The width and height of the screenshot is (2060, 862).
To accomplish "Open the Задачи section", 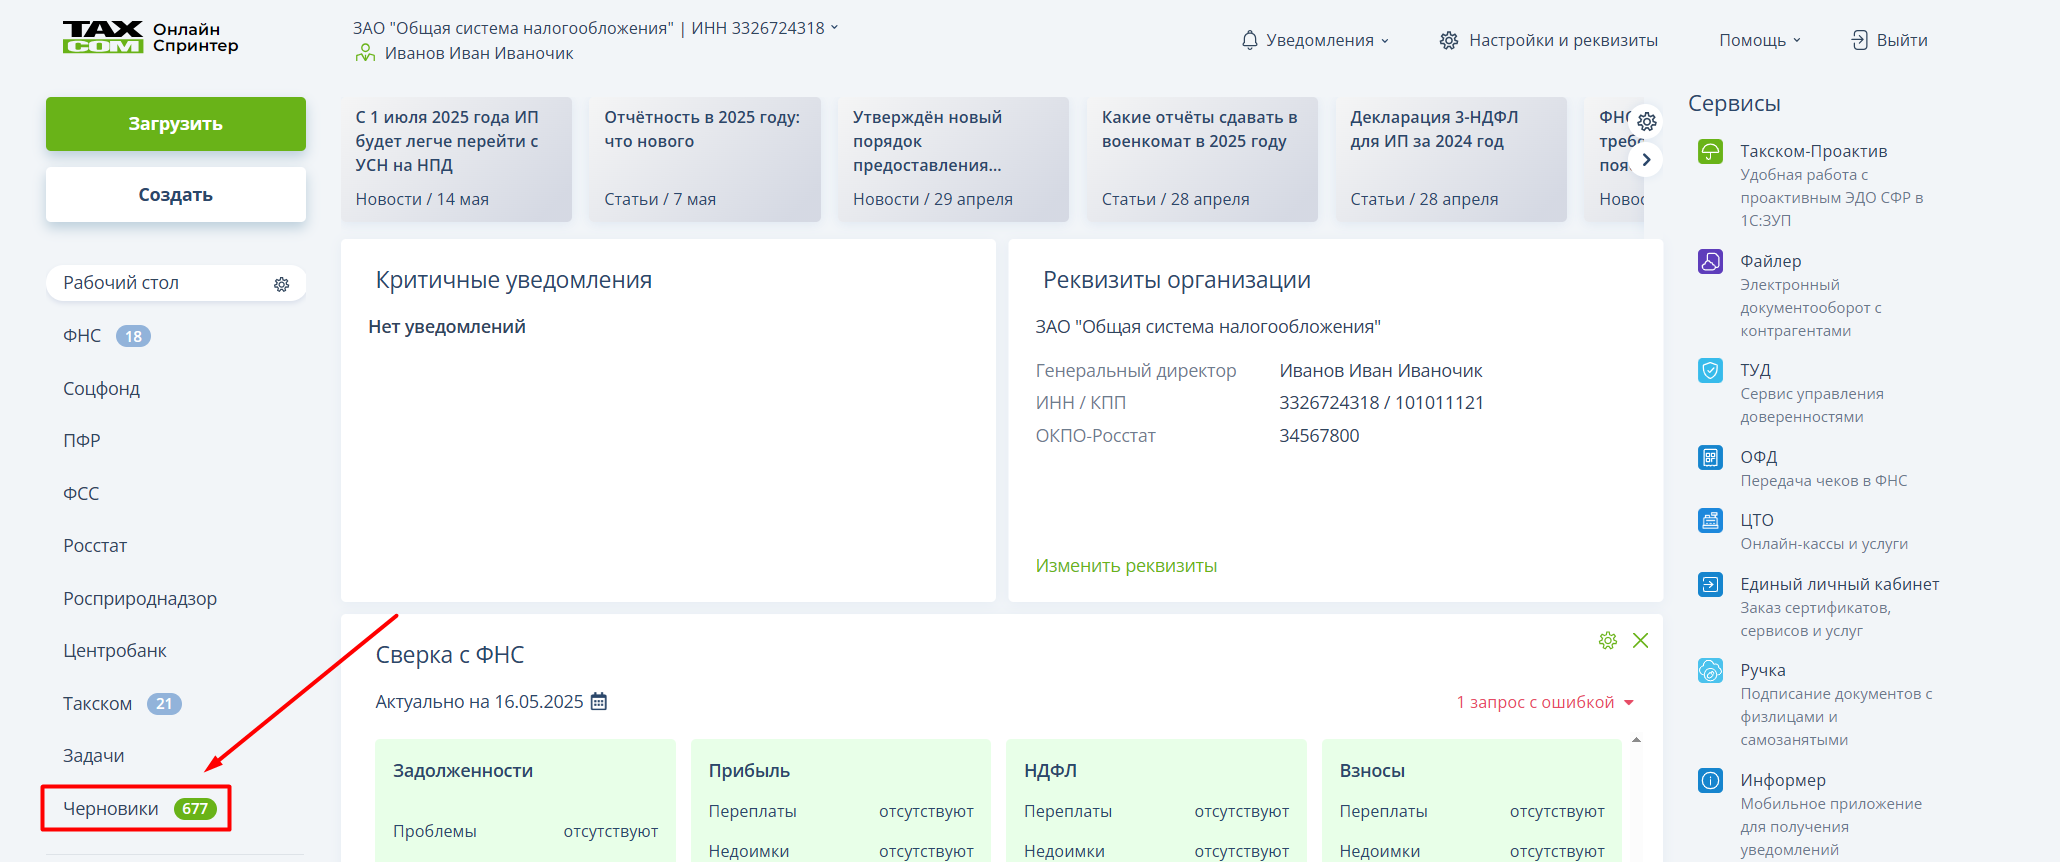I will tap(94, 756).
